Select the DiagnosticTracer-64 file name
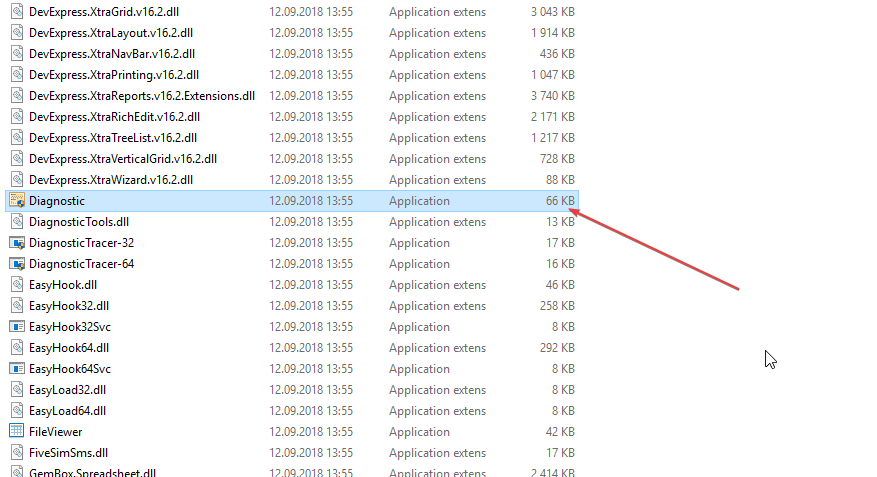Image resolution: width=877 pixels, height=477 pixels. [x=82, y=264]
